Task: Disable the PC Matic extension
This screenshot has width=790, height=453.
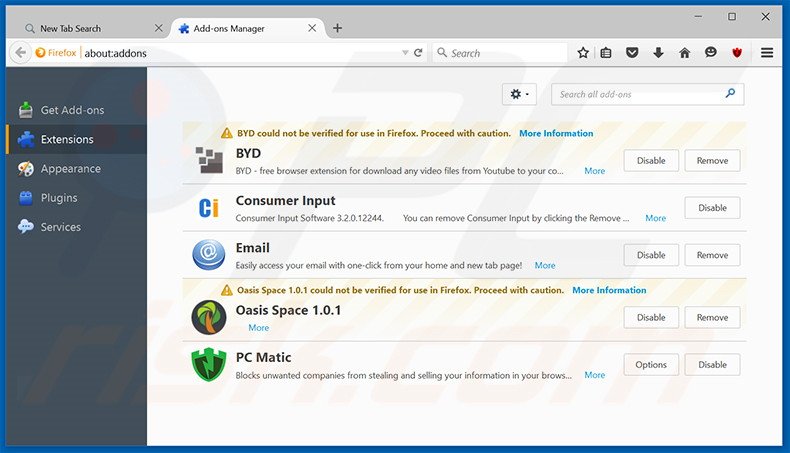Action: point(712,364)
